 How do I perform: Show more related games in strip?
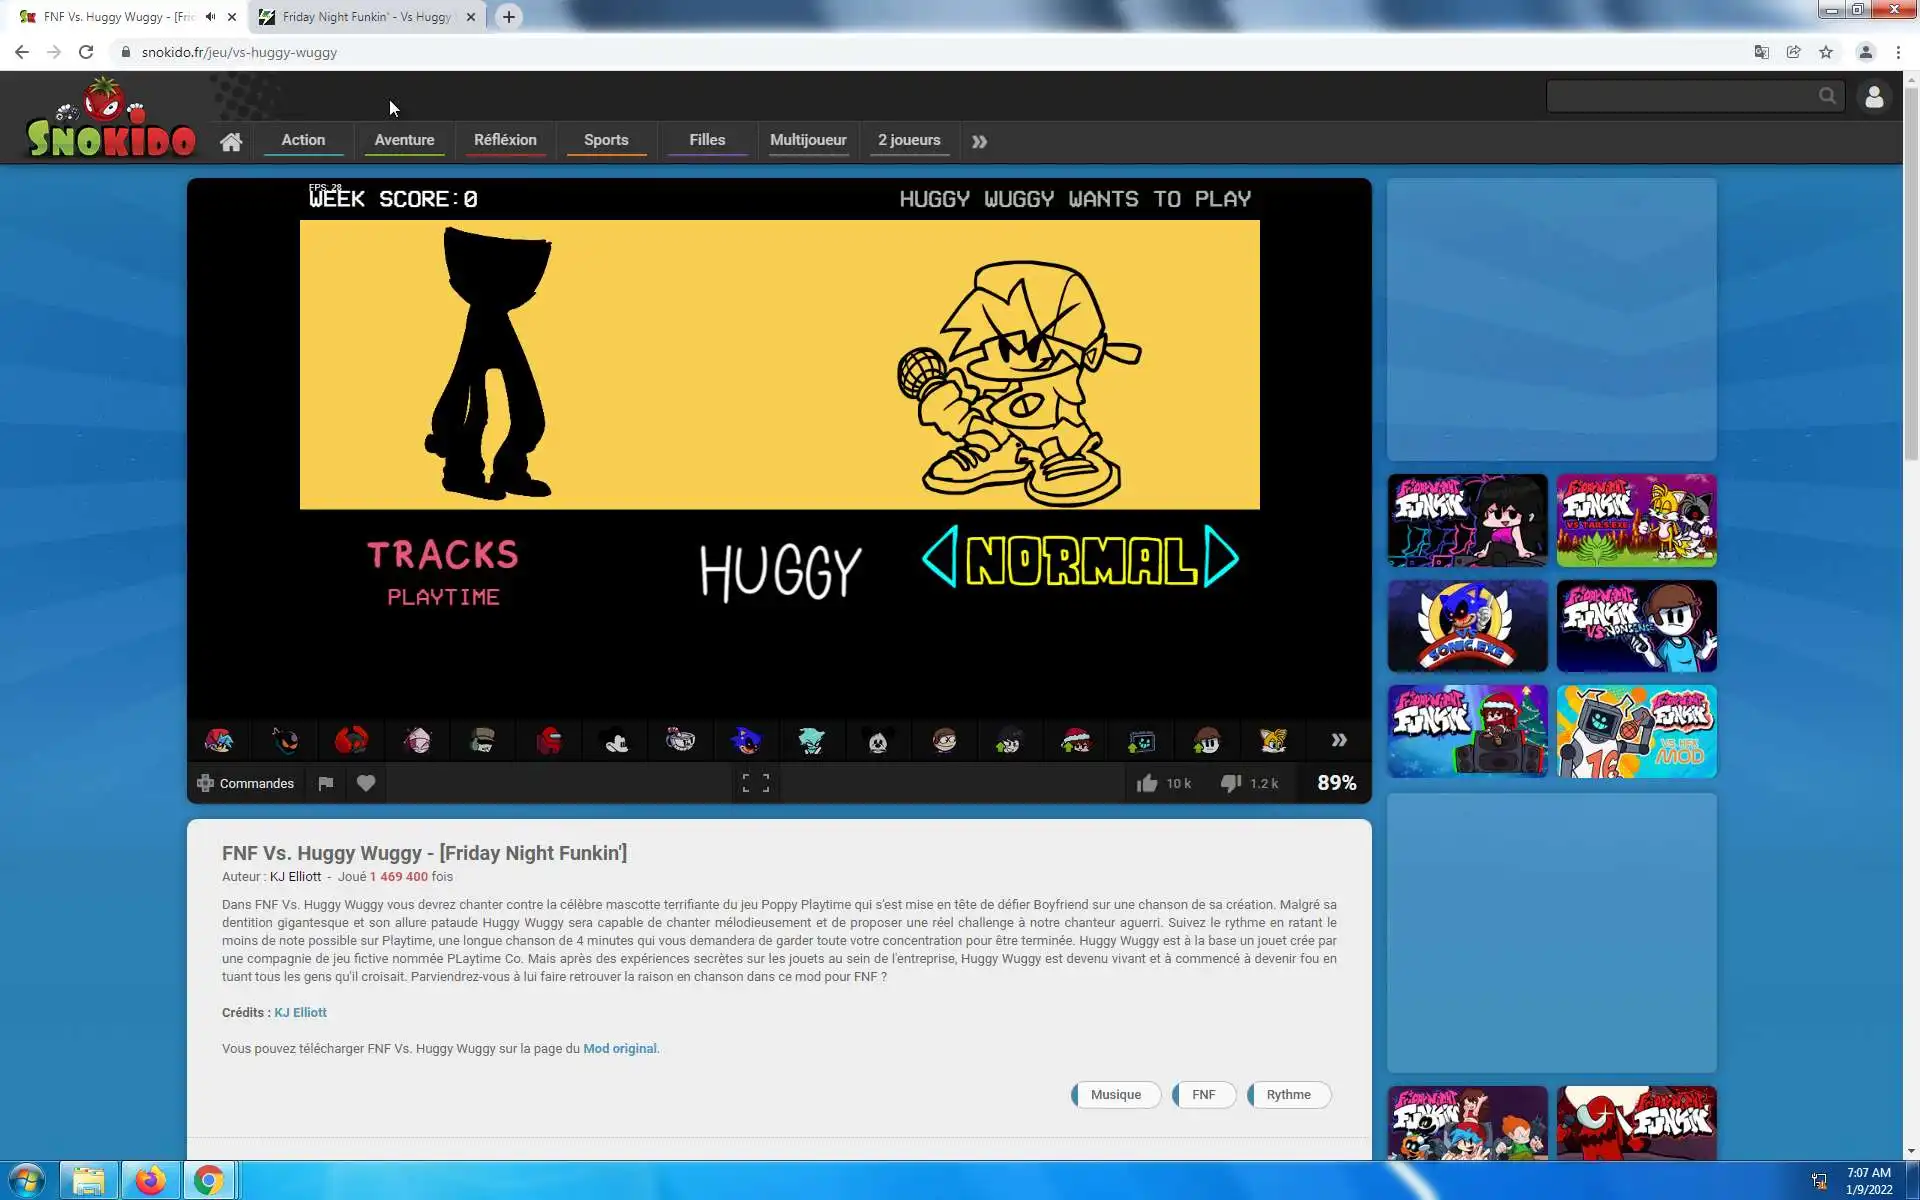pyautogui.click(x=1338, y=740)
